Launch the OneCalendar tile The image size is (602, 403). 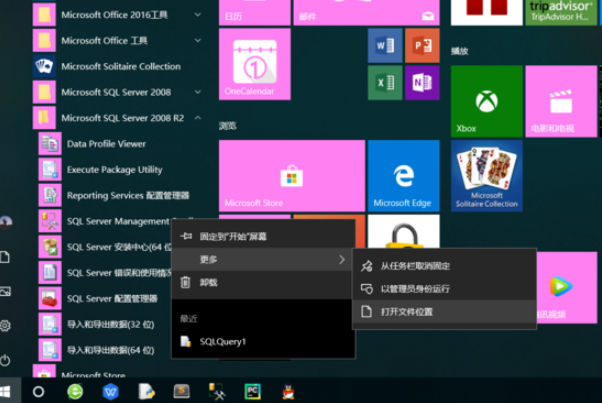point(255,64)
